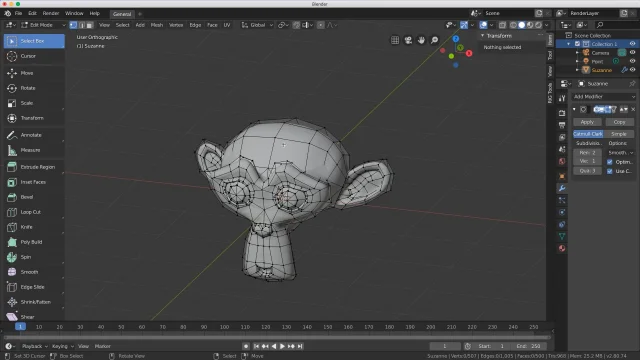
Task: Open the Global transform orientation dropdown
Action: click(257, 25)
